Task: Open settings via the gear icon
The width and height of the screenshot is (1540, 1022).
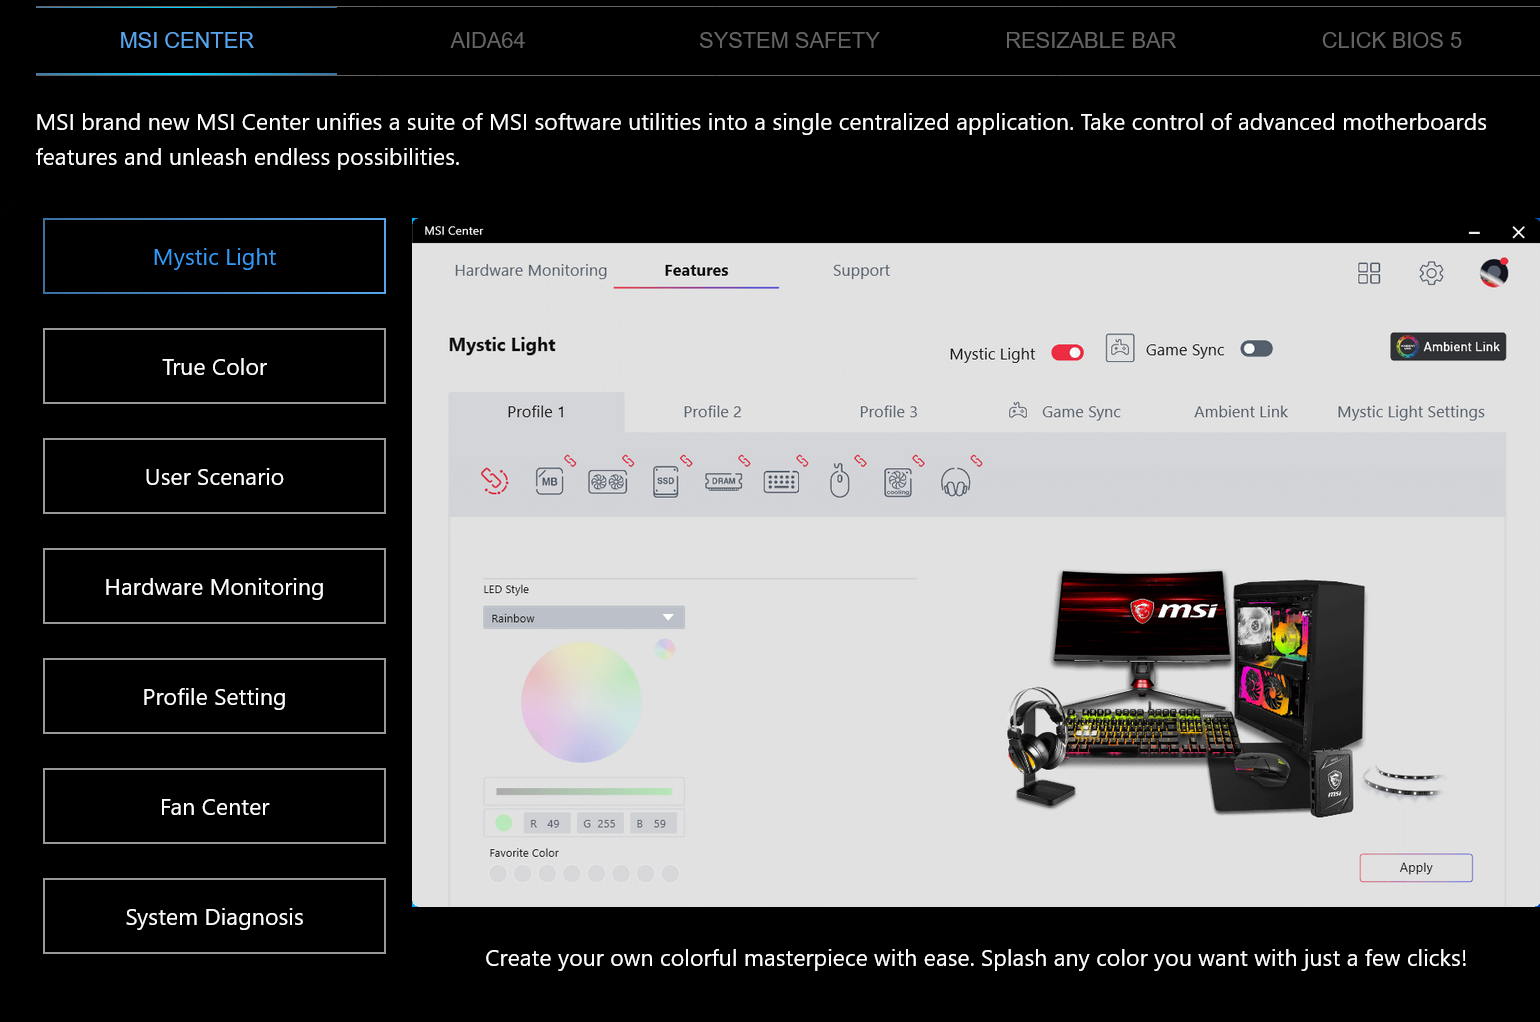Action: coord(1431,273)
